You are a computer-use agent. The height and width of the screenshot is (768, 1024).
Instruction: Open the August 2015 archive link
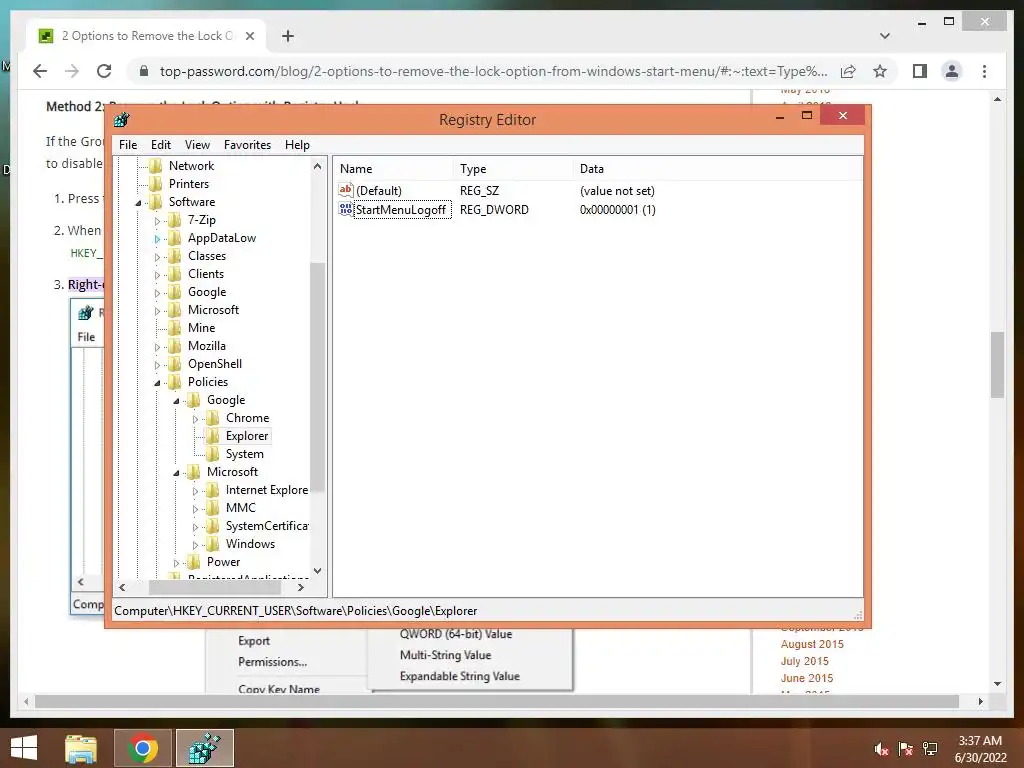(x=812, y=644)
